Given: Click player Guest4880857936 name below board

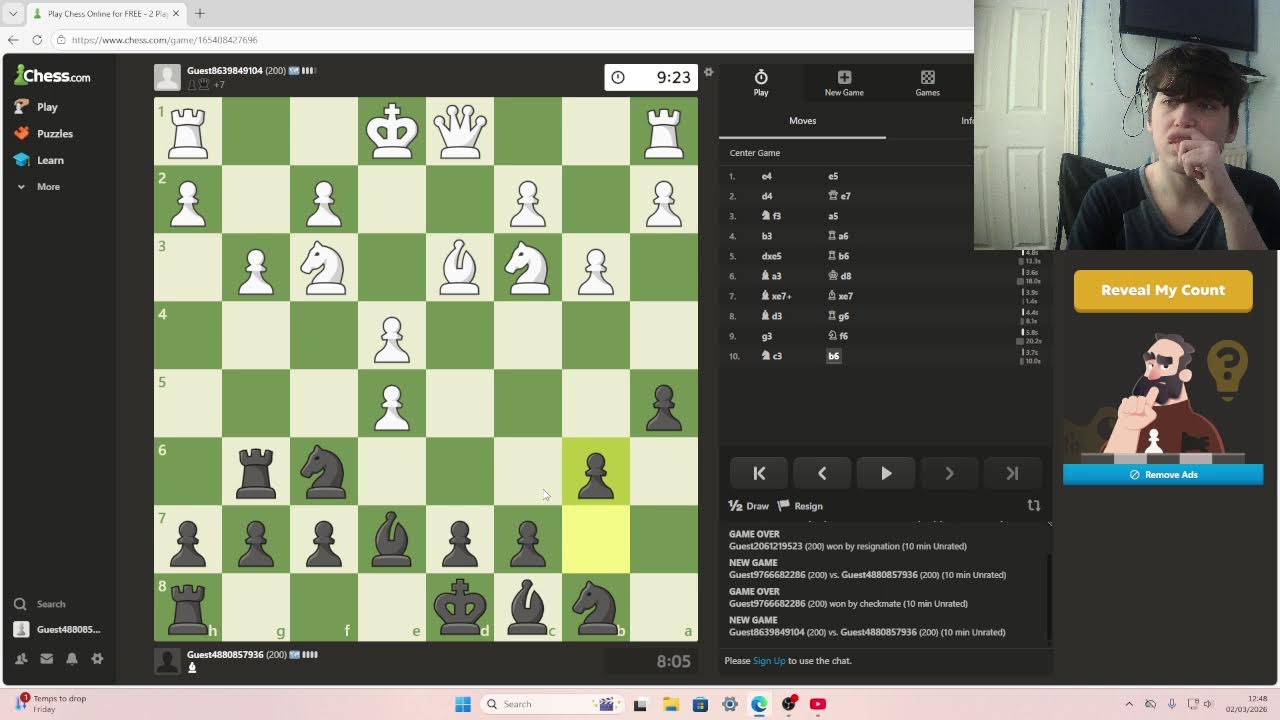Looking at the screenshot, I should [x=225, y=655].
